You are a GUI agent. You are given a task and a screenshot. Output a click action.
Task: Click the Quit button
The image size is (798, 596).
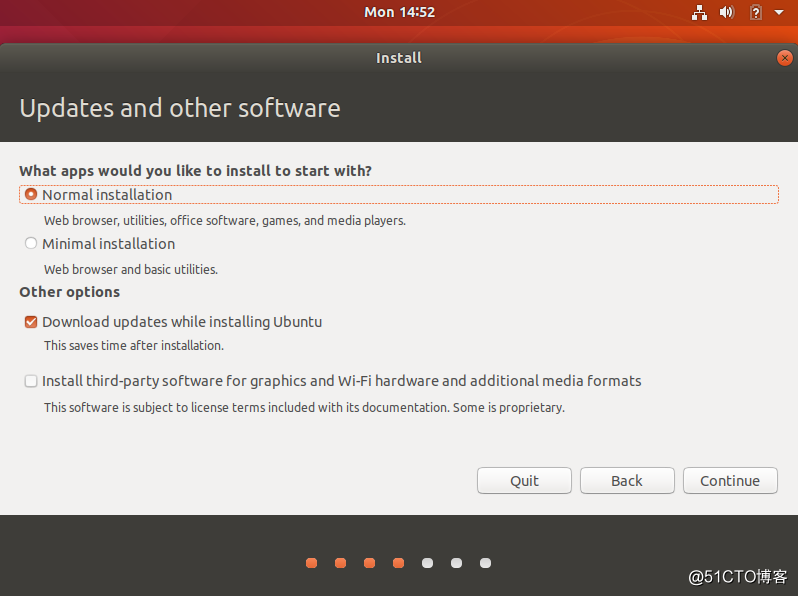[524, 480]
